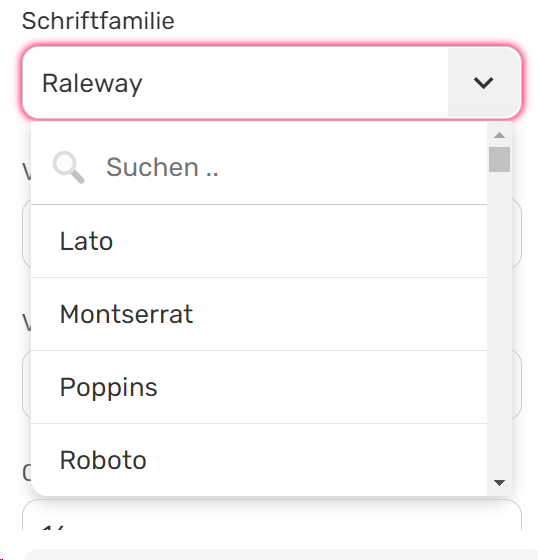Select Lato from the font list
The width and height of the screenshot is (538, 560).
click(x=259, y=241)
